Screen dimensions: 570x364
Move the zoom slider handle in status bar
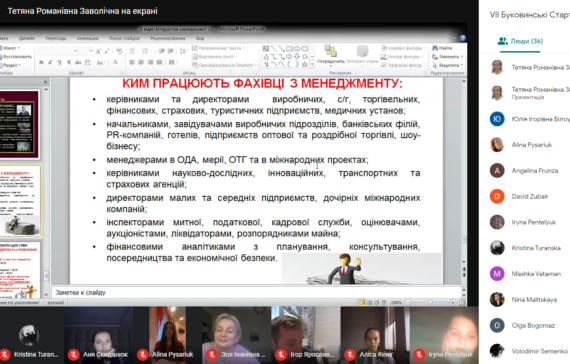tap(430, 302)
